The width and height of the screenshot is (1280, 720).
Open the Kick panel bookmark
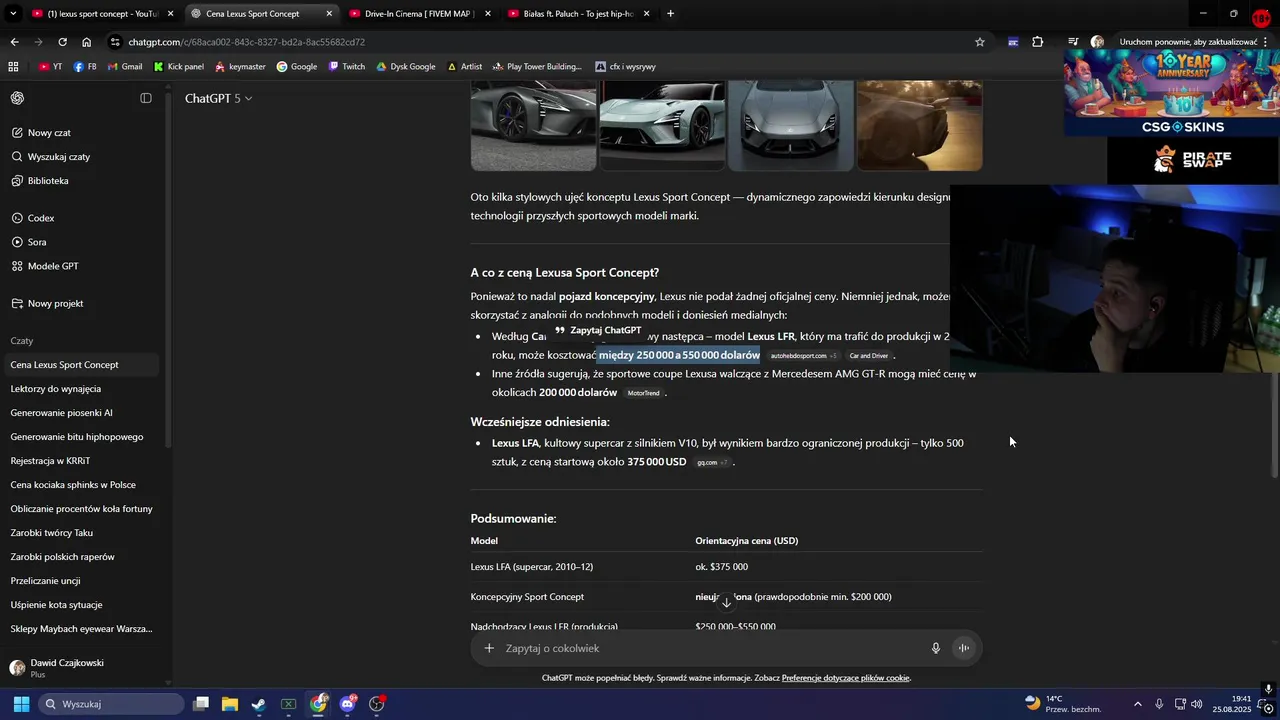coord(179,66)
